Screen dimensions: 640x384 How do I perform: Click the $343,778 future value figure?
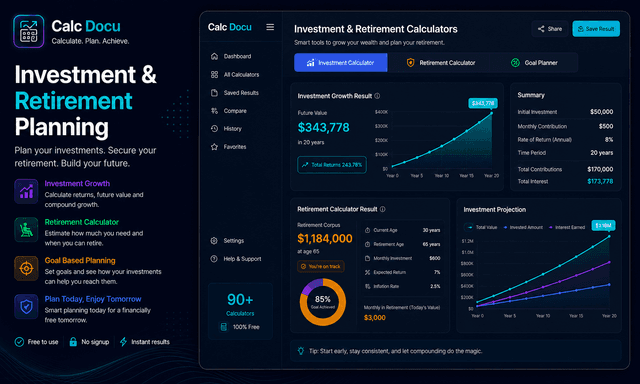click(323, 128)
